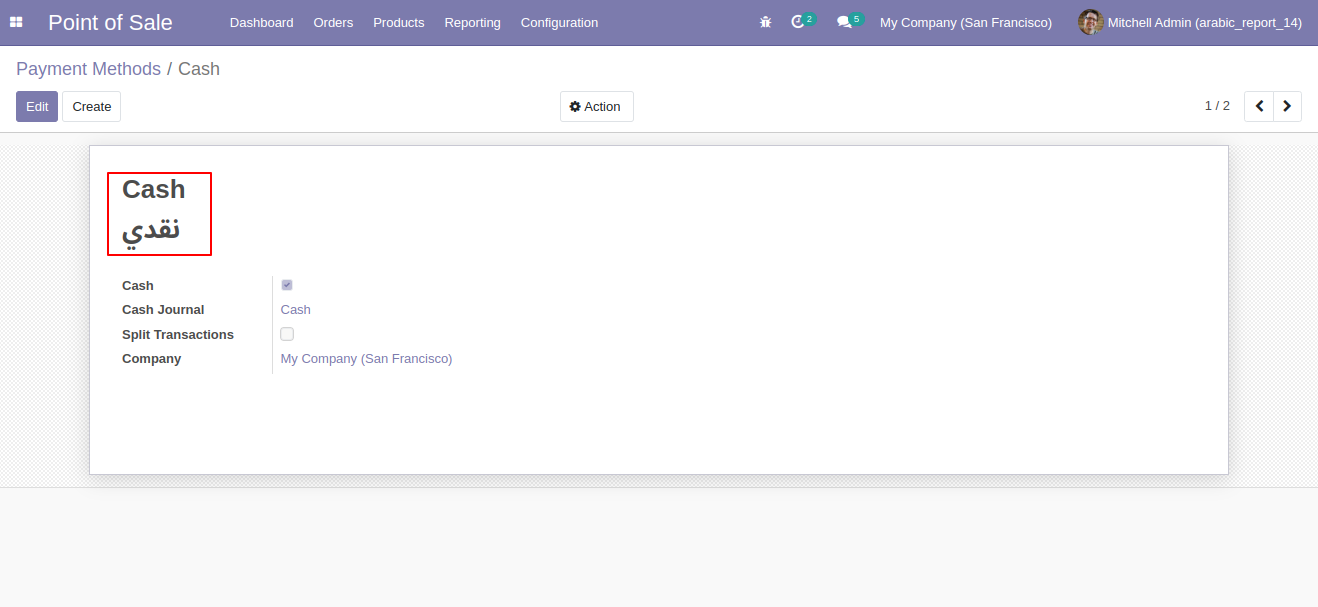
Task: Click the Create button
Action: pos(92,106)
